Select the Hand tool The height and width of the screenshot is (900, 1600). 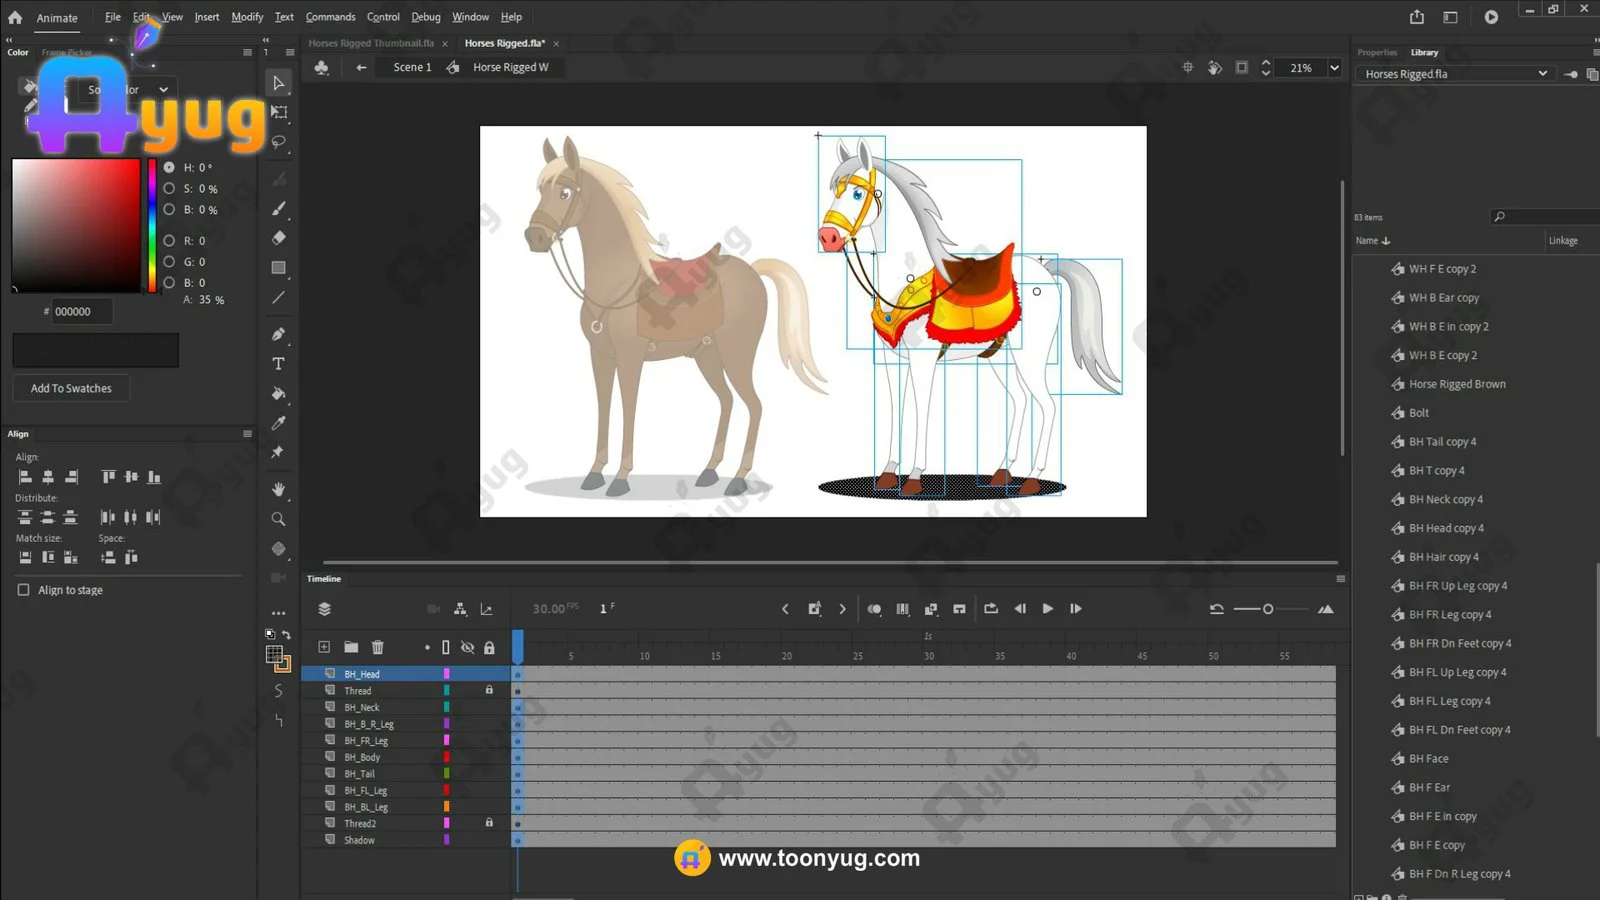pyautogui.click(x=279, y=489)
